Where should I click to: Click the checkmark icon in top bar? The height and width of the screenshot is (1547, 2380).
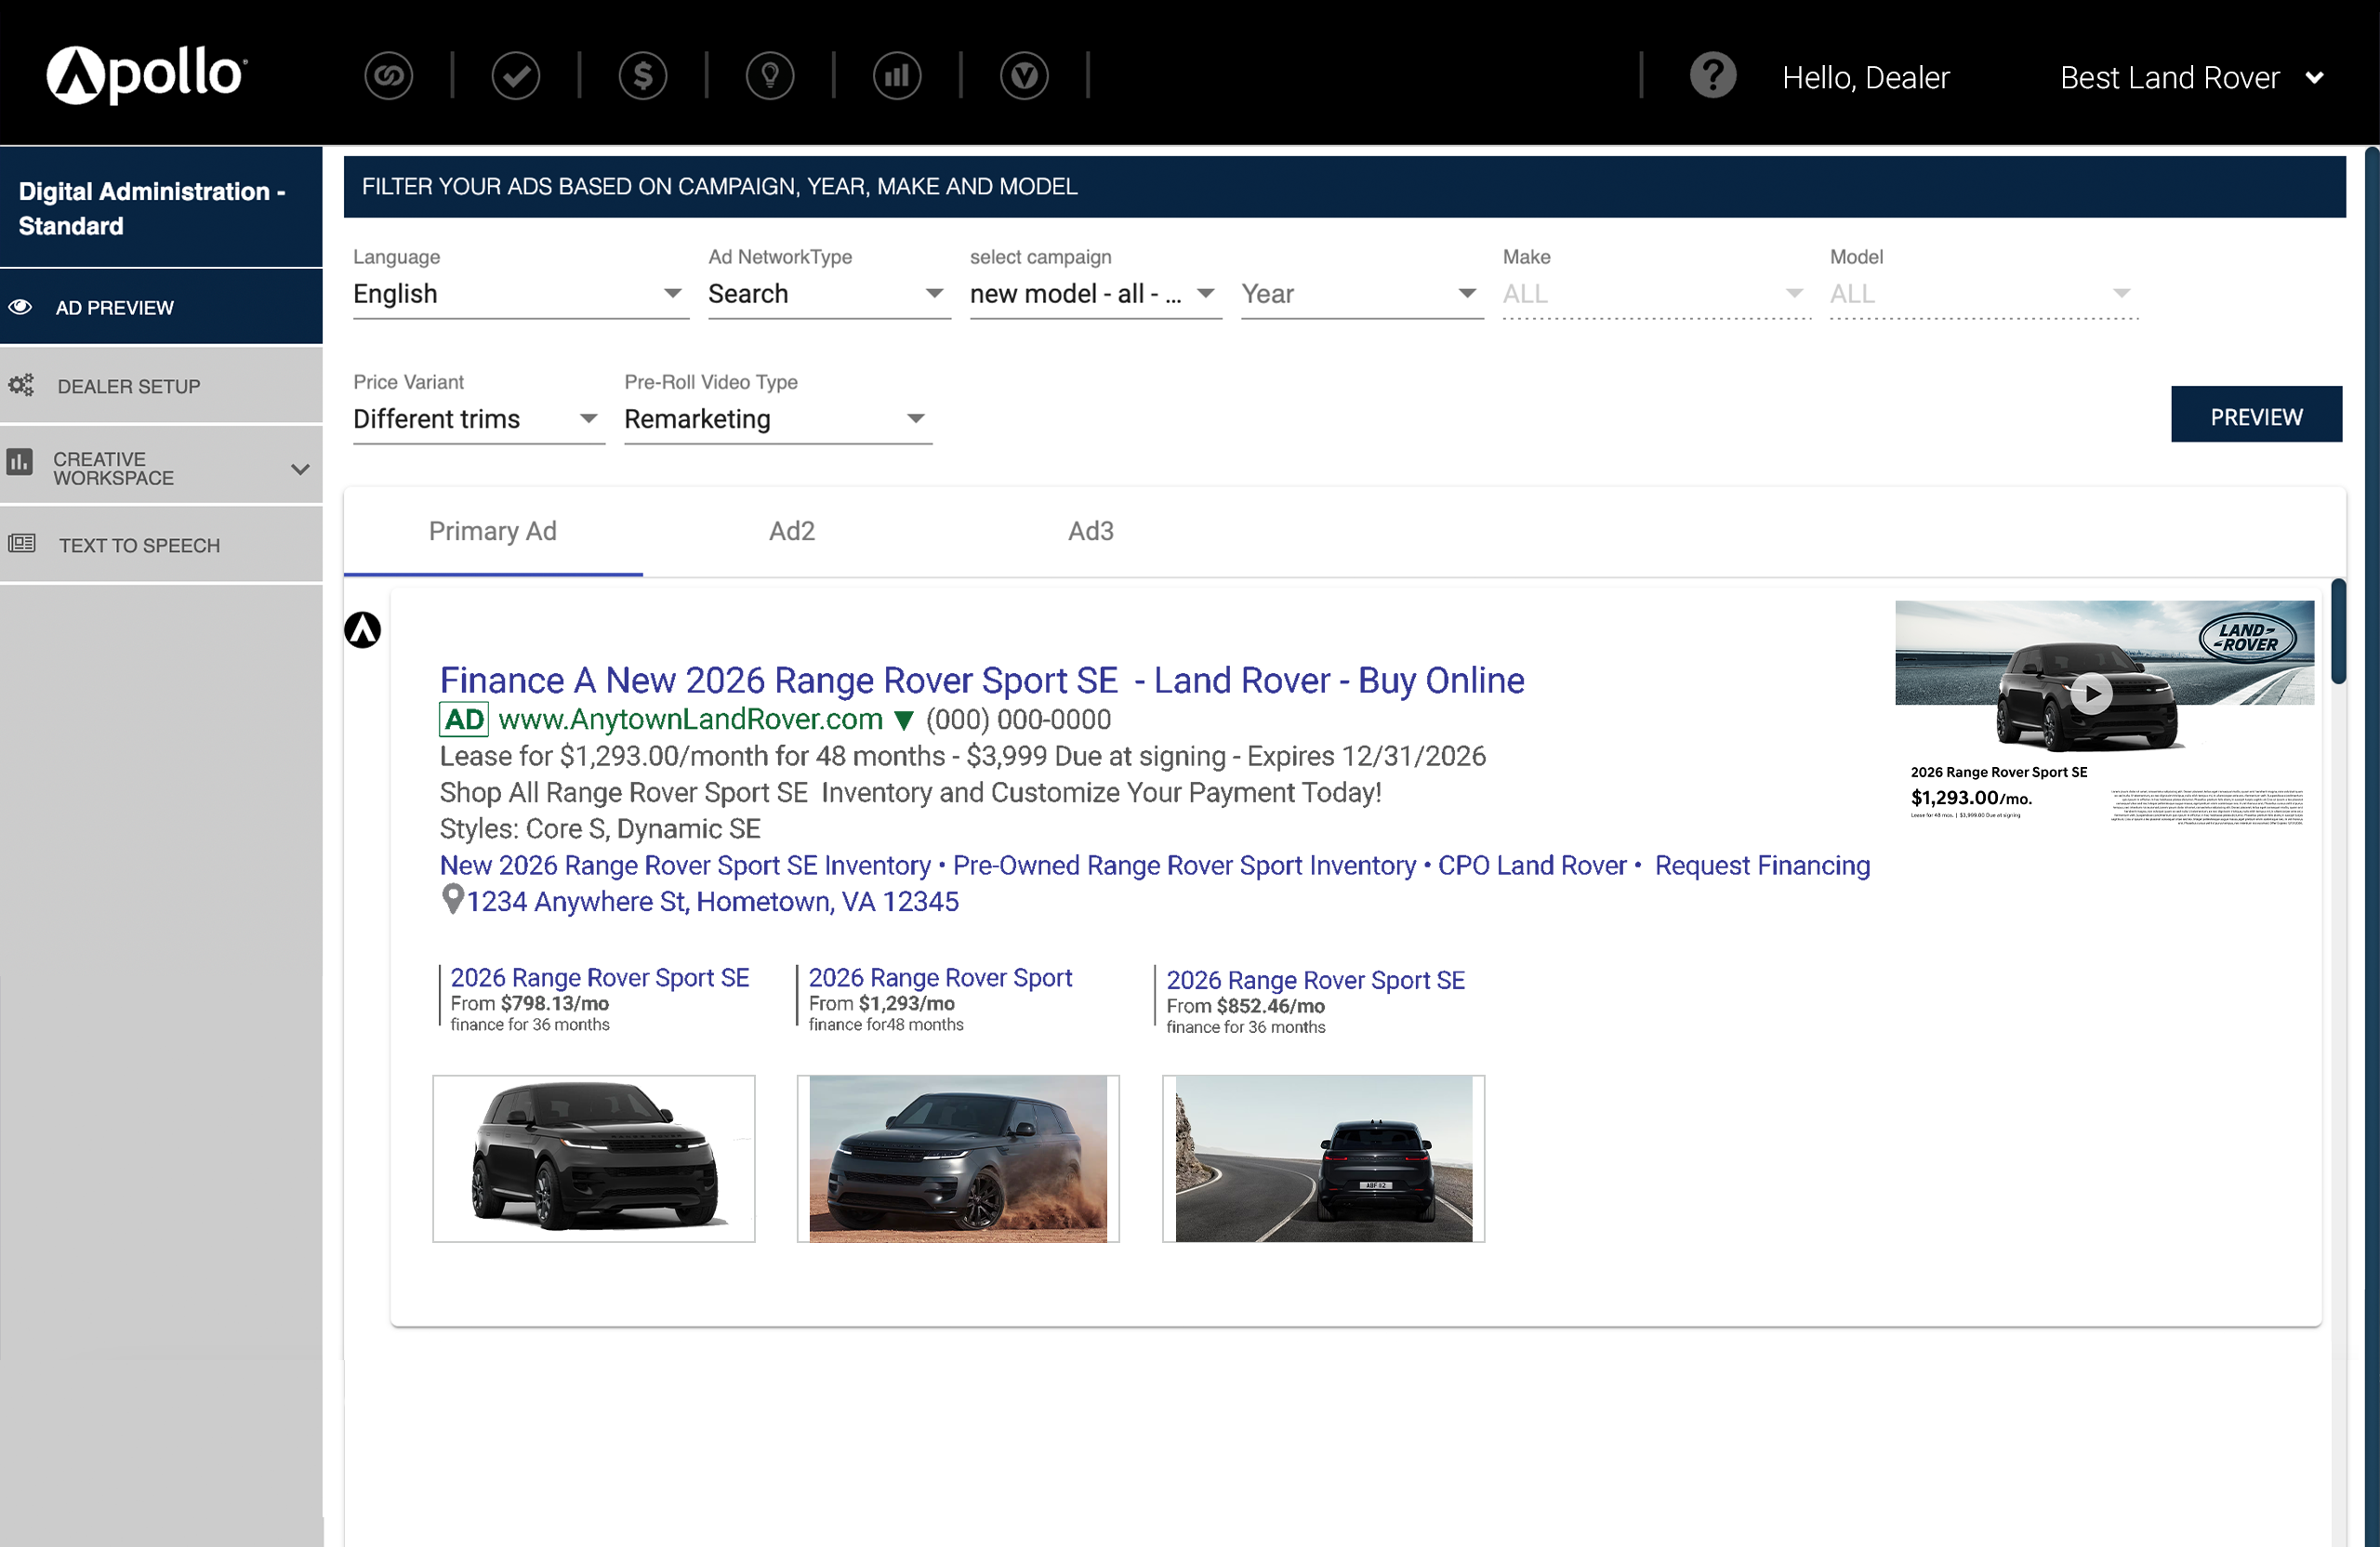coord(515,76)
